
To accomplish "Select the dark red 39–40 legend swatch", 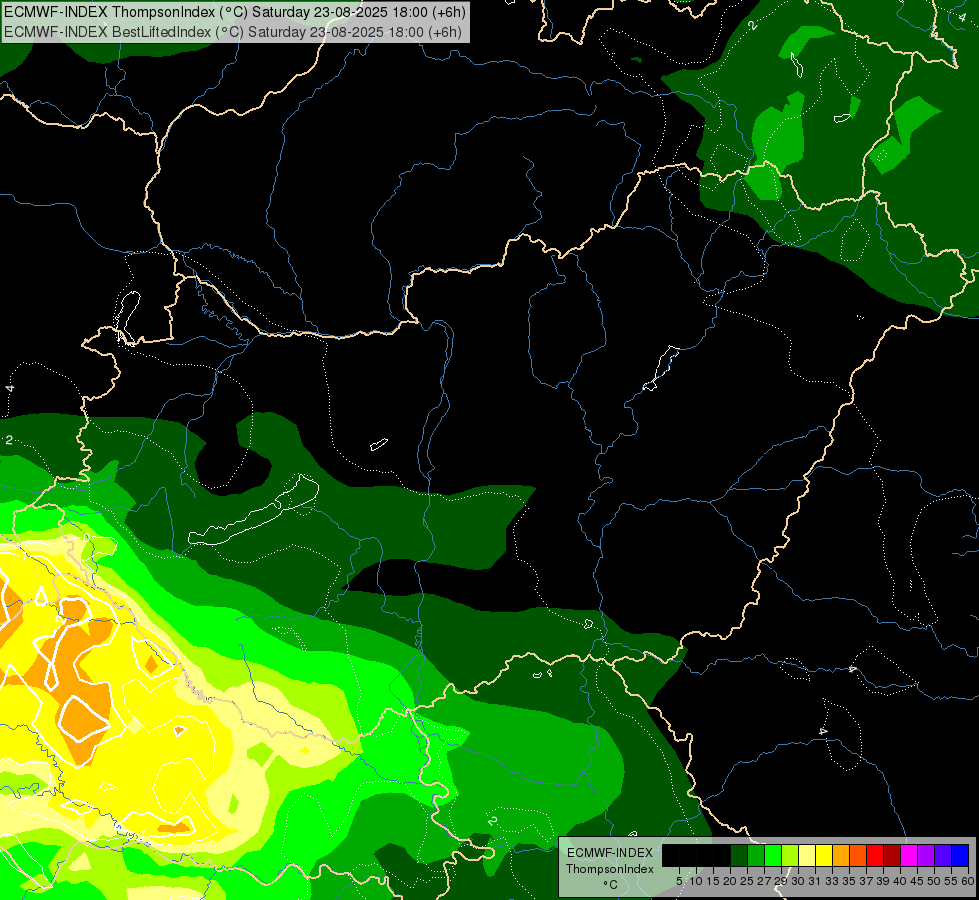I will 892,855.
